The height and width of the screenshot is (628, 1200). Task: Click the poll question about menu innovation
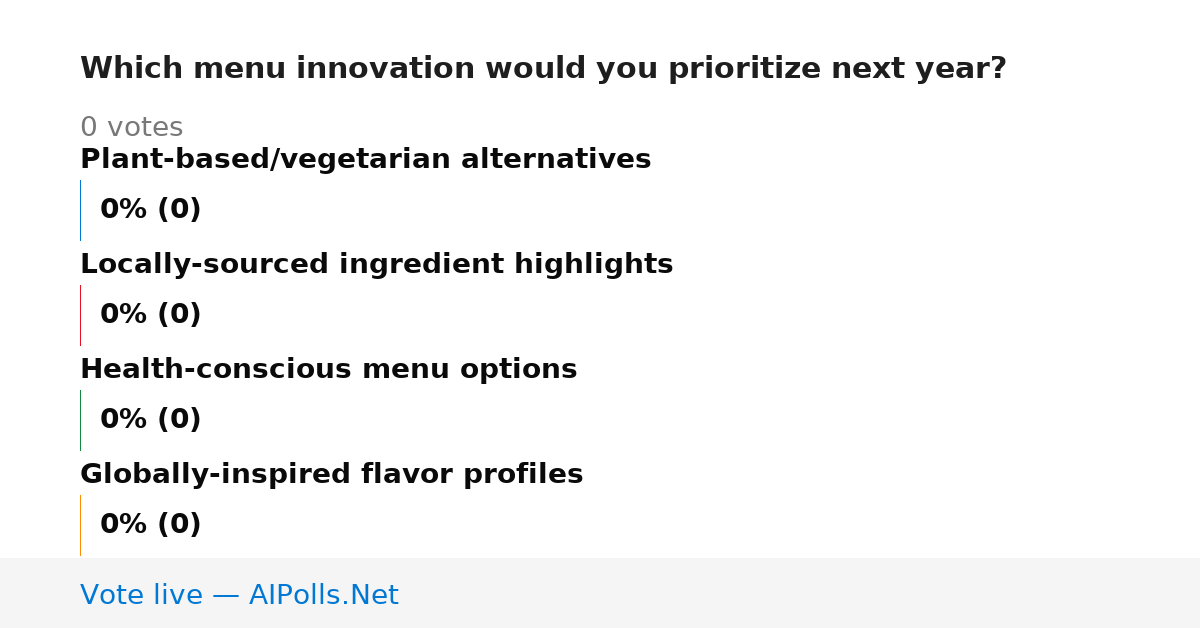543,69
